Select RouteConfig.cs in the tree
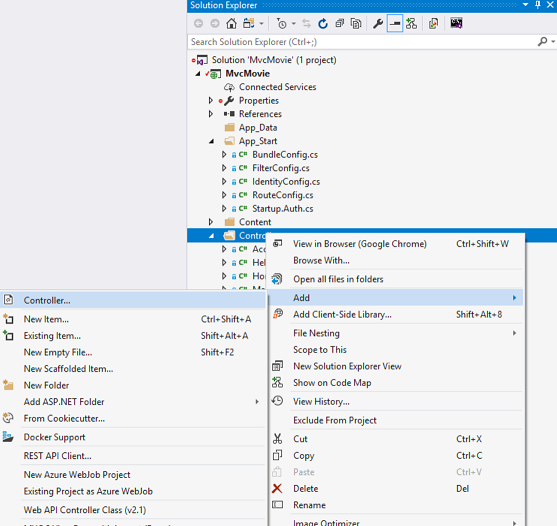Screen dimensions: 557x526 (283, 195)
